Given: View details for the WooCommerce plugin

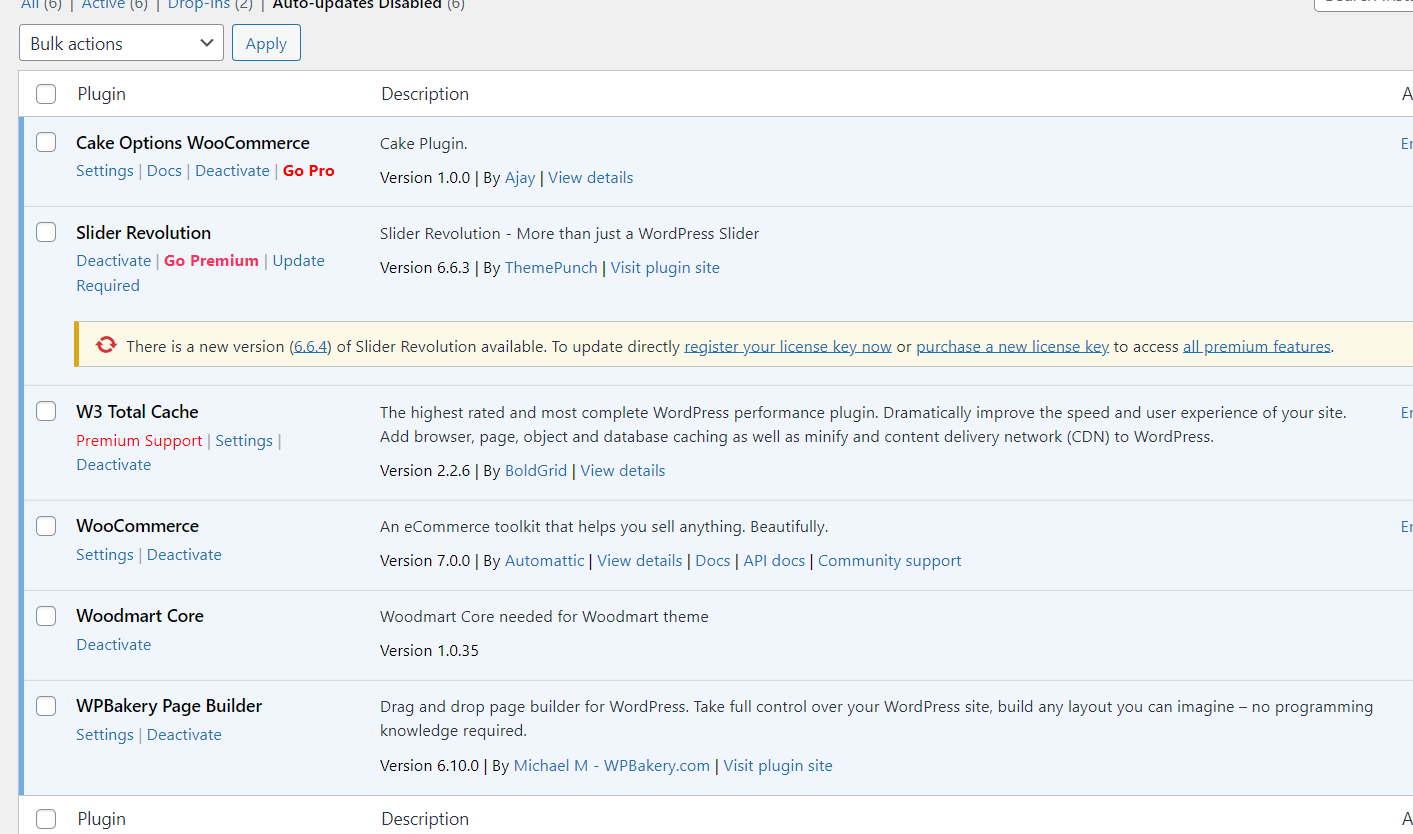Looking at the screenshot, I should [x=640, y=561].
